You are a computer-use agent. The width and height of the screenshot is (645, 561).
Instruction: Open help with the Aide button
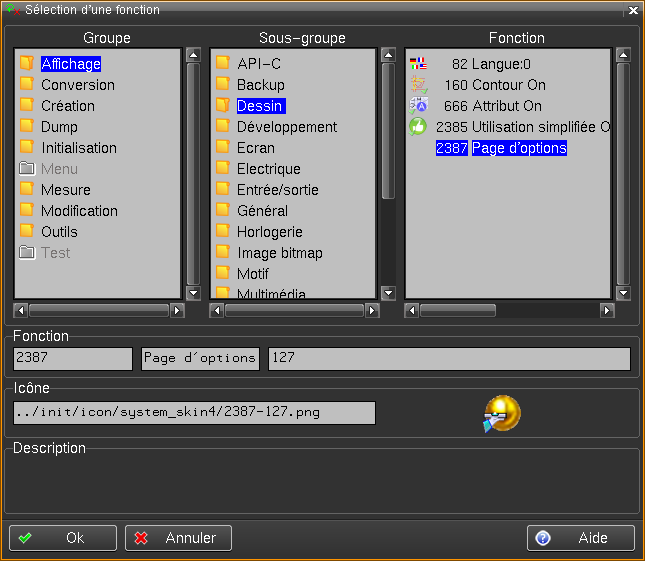pyautogui.click(x=581, y=538)
